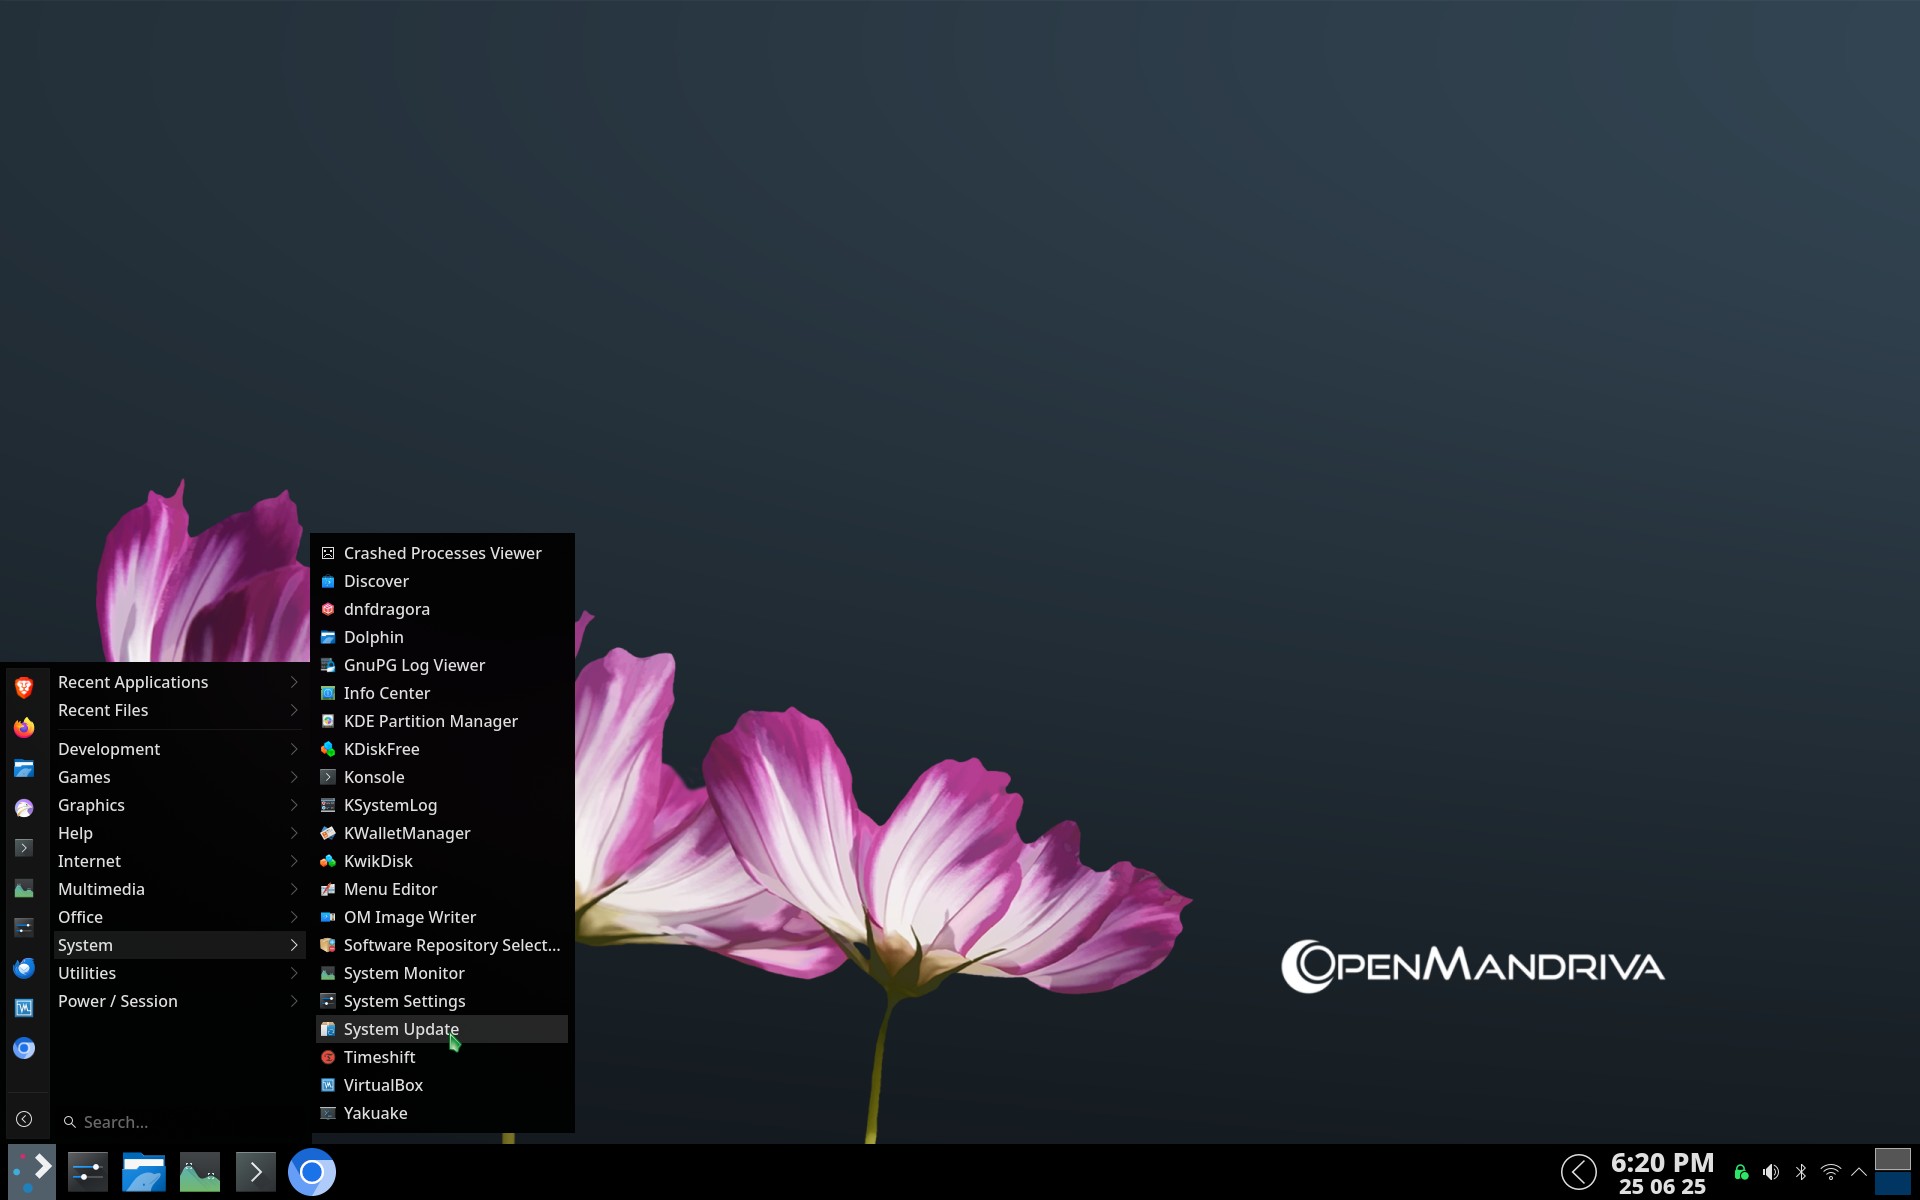Click circled back arrow in launcher sidebar
Screen dimensions: 1920x1200
click(24, 1120)
